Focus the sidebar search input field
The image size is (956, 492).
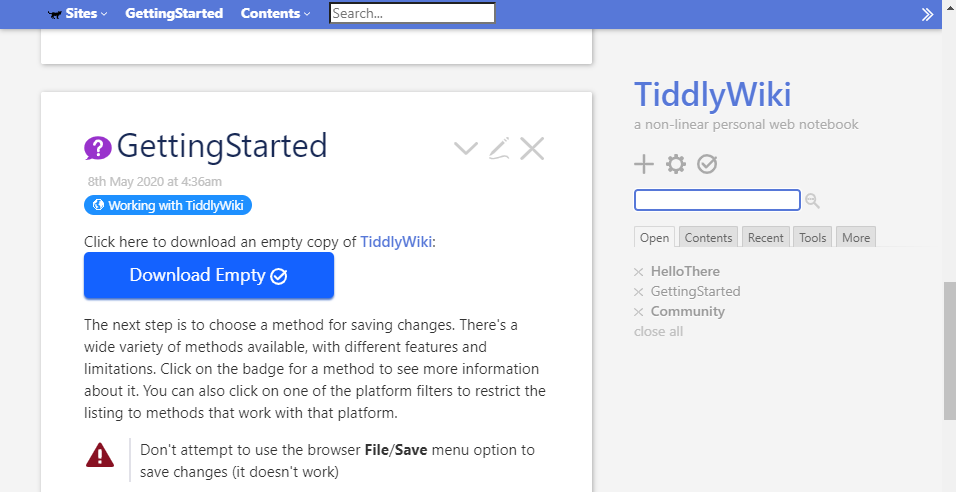(717, 201)
